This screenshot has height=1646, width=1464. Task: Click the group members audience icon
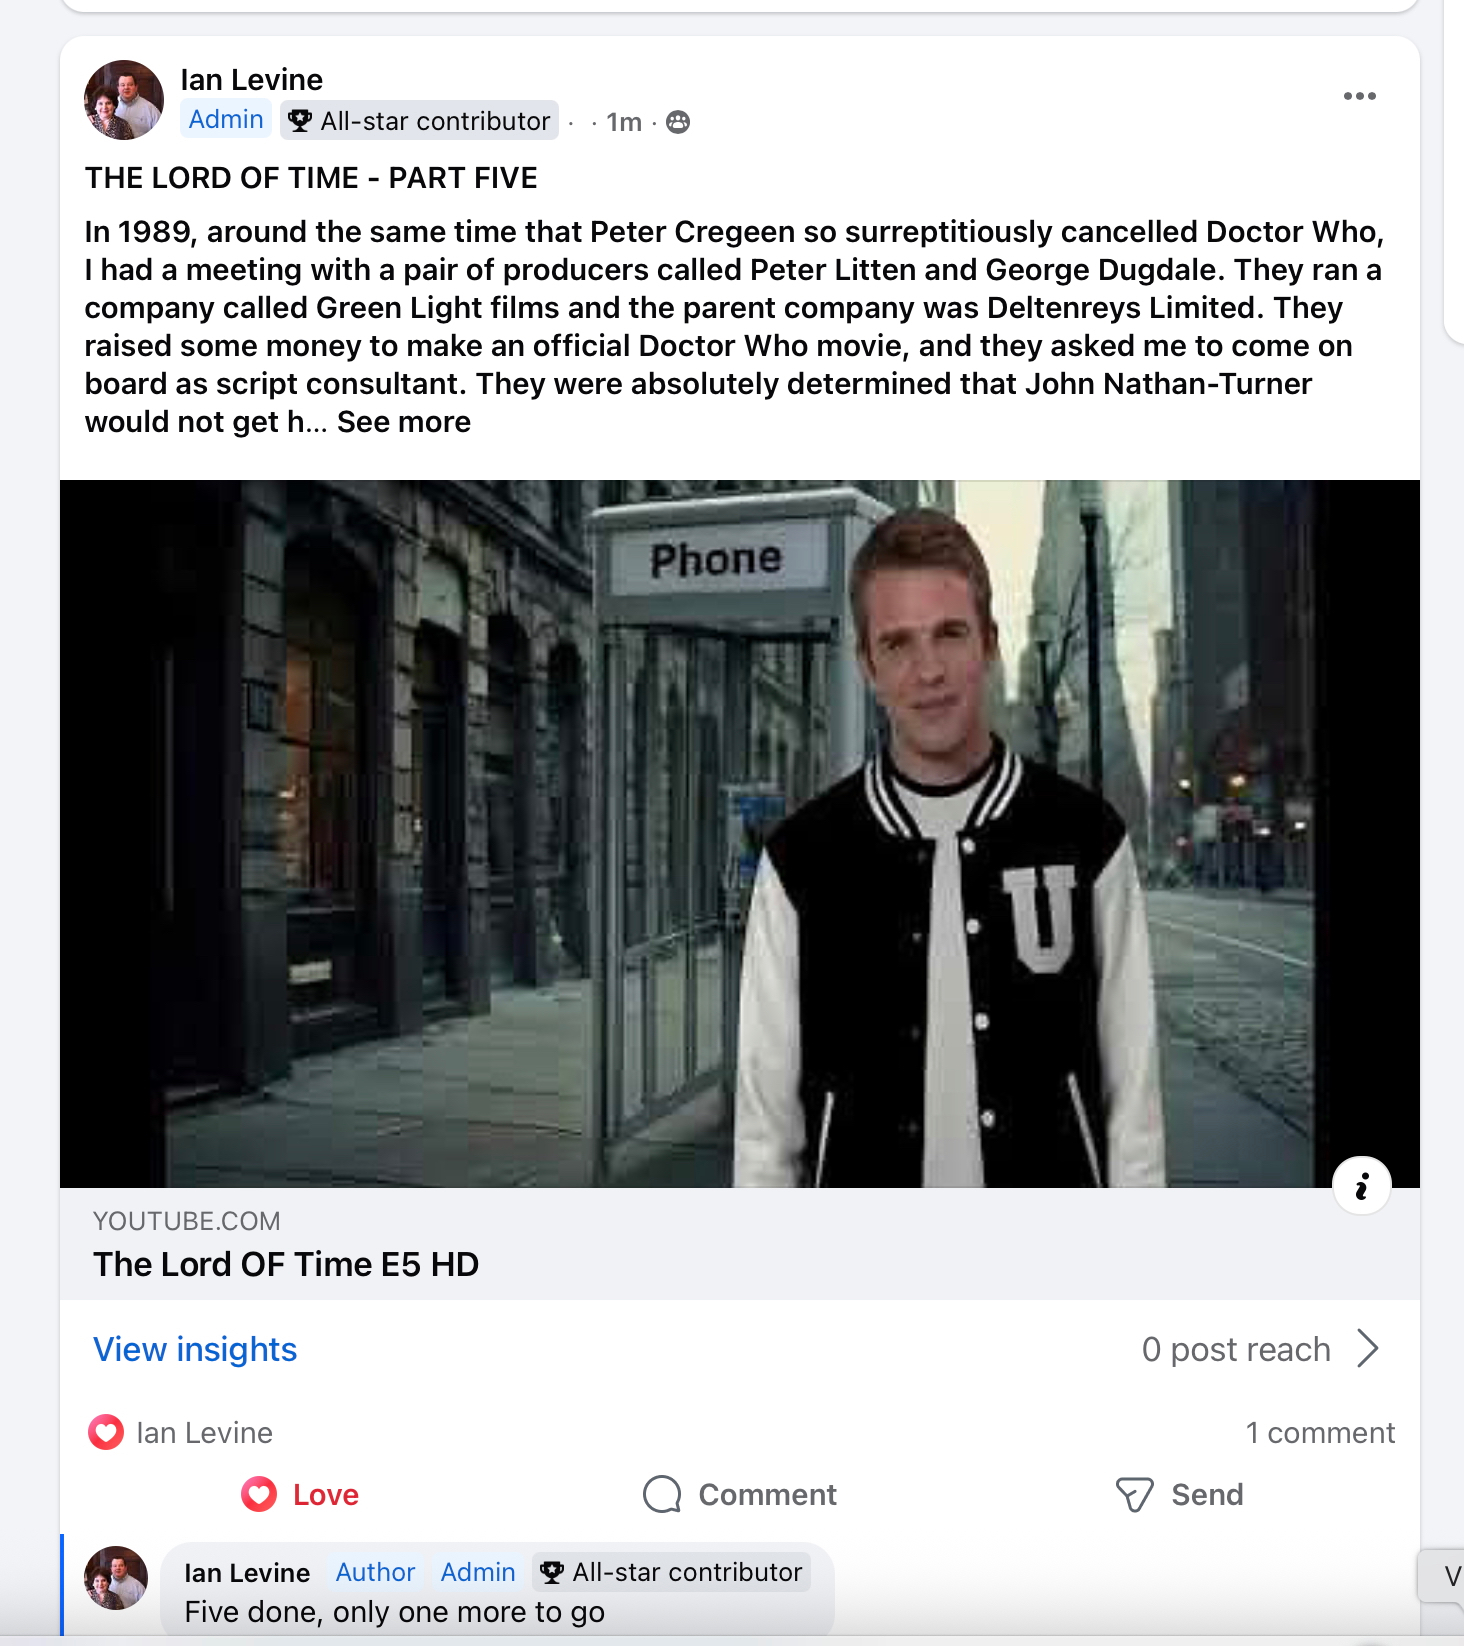pos(678,122)
